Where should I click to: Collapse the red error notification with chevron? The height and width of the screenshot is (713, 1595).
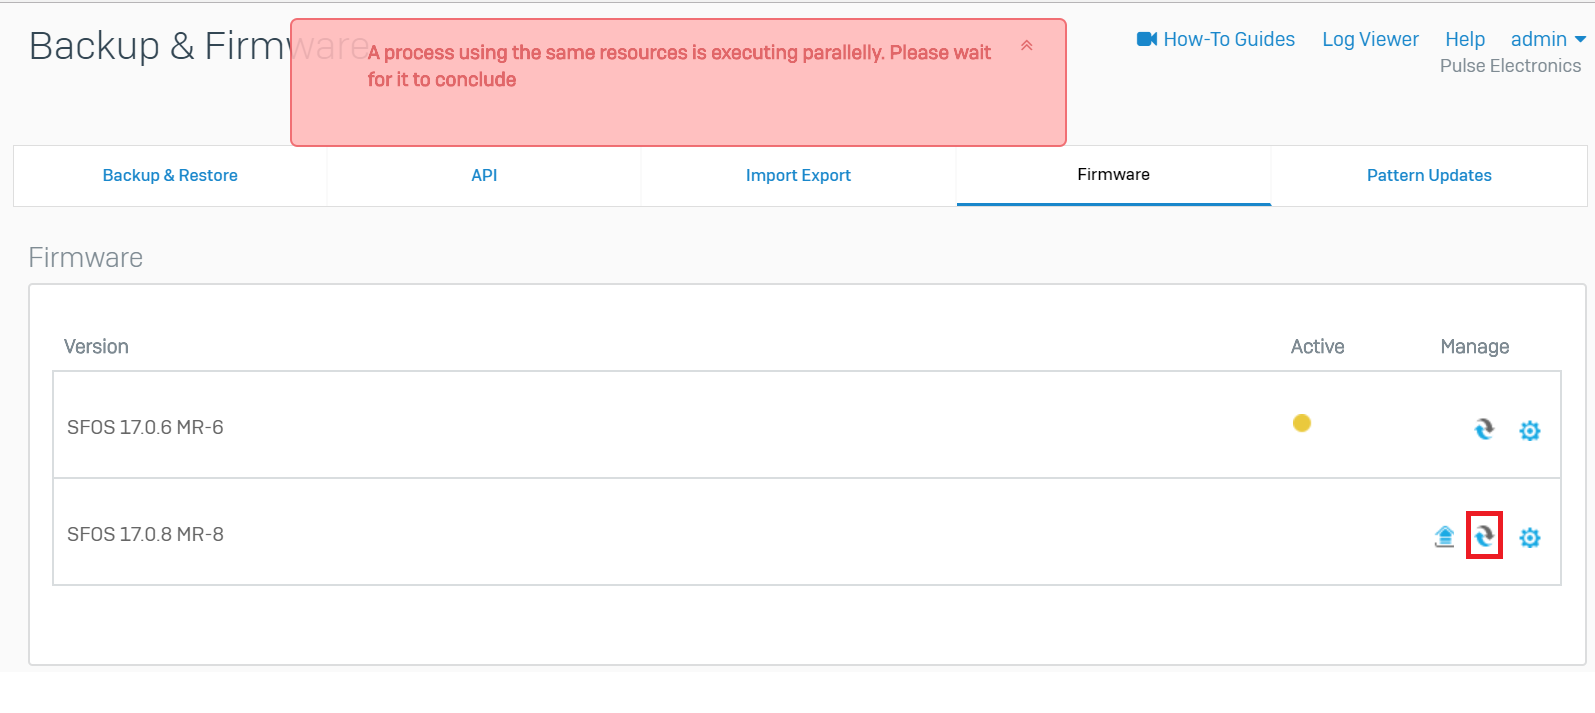[x=1026, y=46]
